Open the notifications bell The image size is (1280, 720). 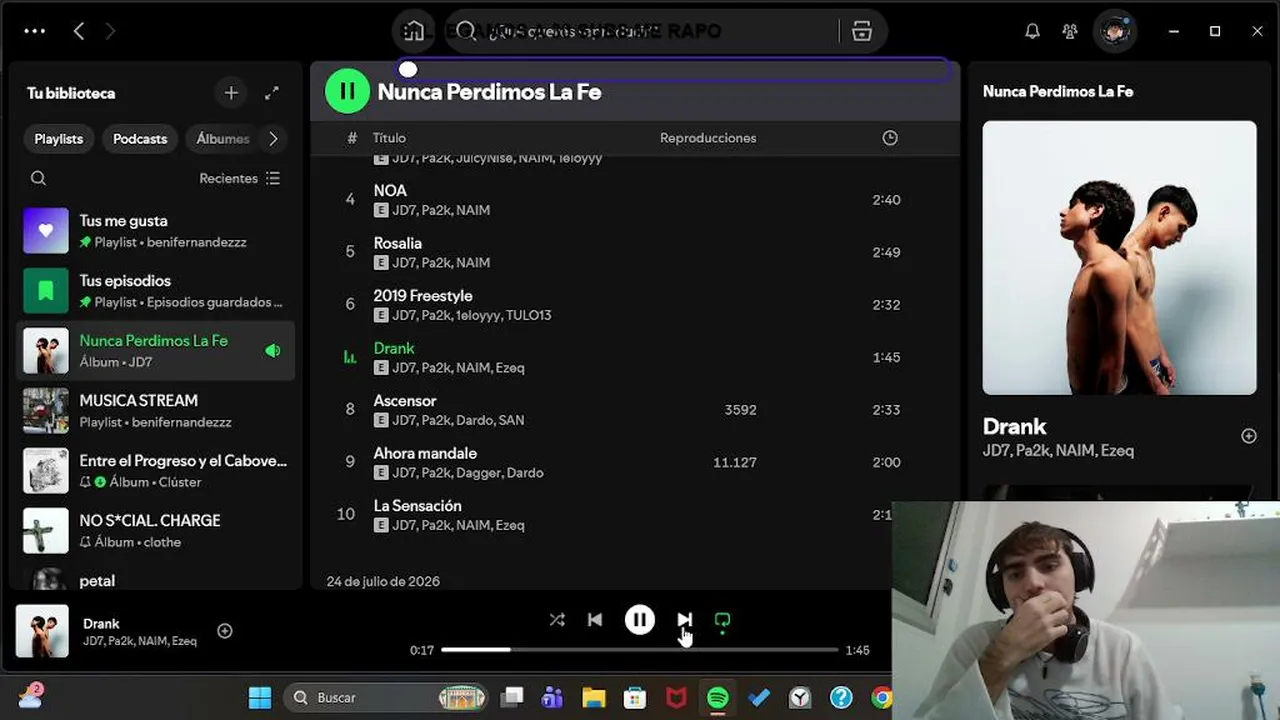pyautogui.click(x=1032, y=31)
